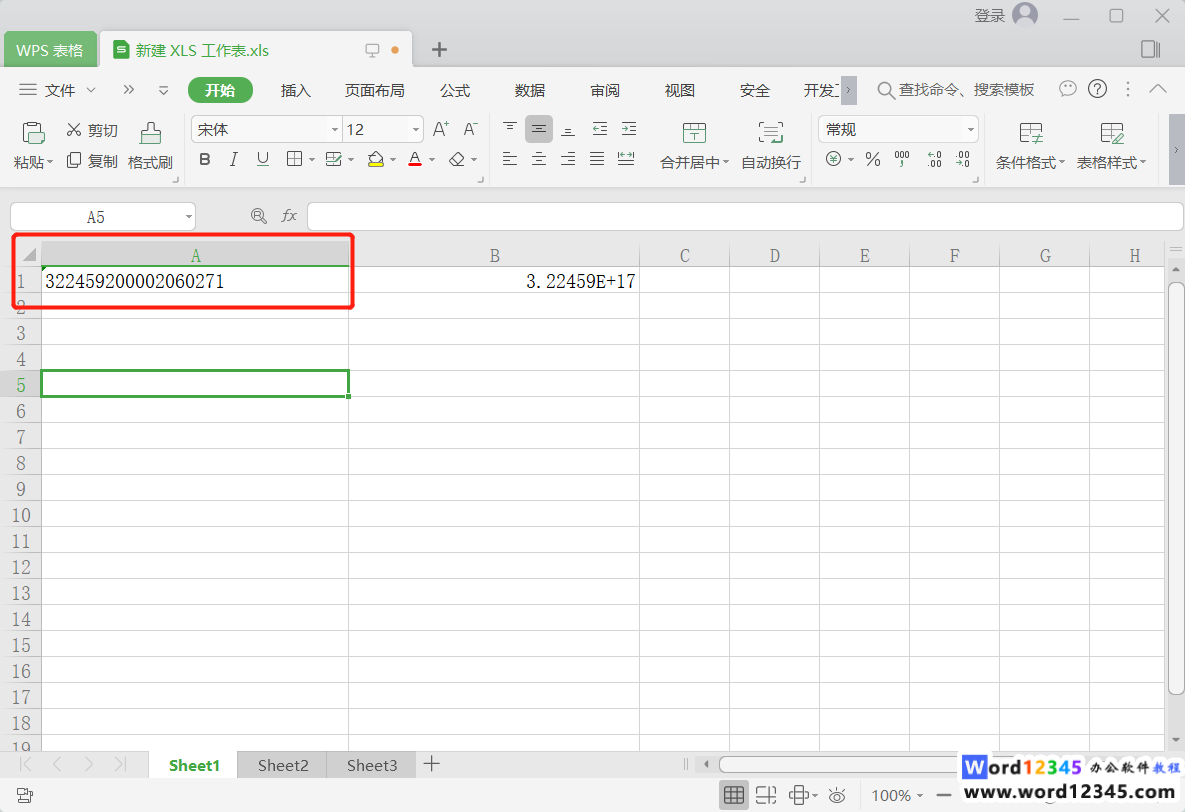This screenshot has height=812, width=1185.
Task: Add a new sheet with plus button
Action: point(432,764)
